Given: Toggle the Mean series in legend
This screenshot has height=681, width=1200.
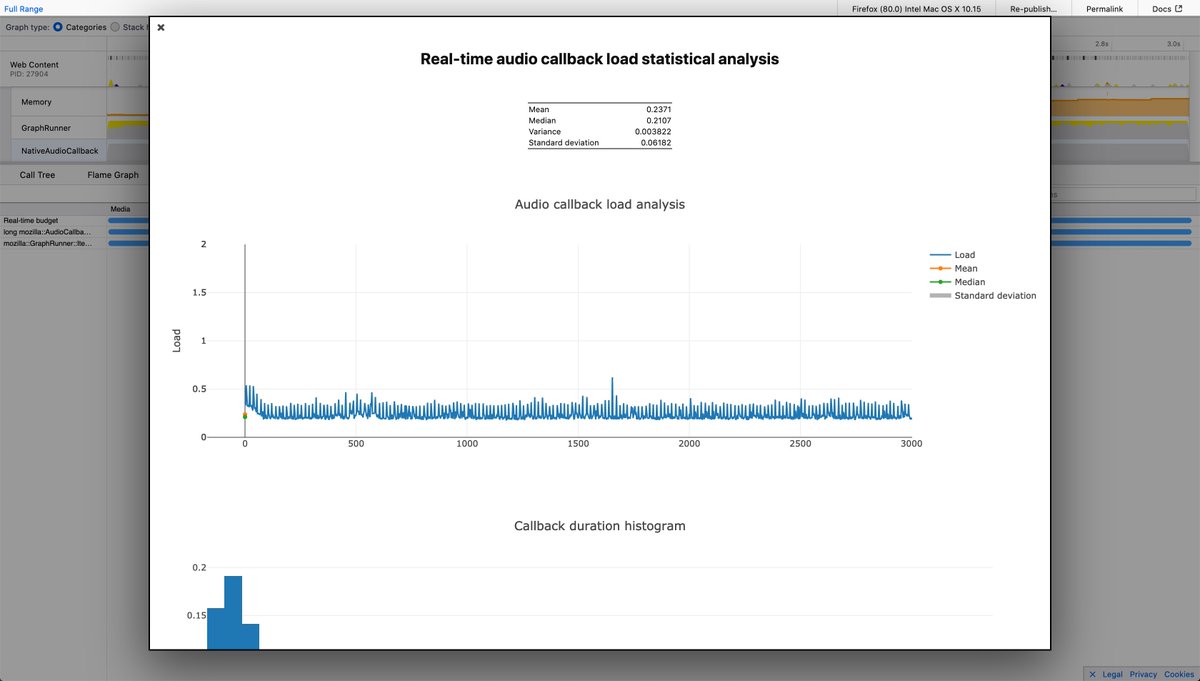Looking at the screenshot, I should (x=954, y=269).
